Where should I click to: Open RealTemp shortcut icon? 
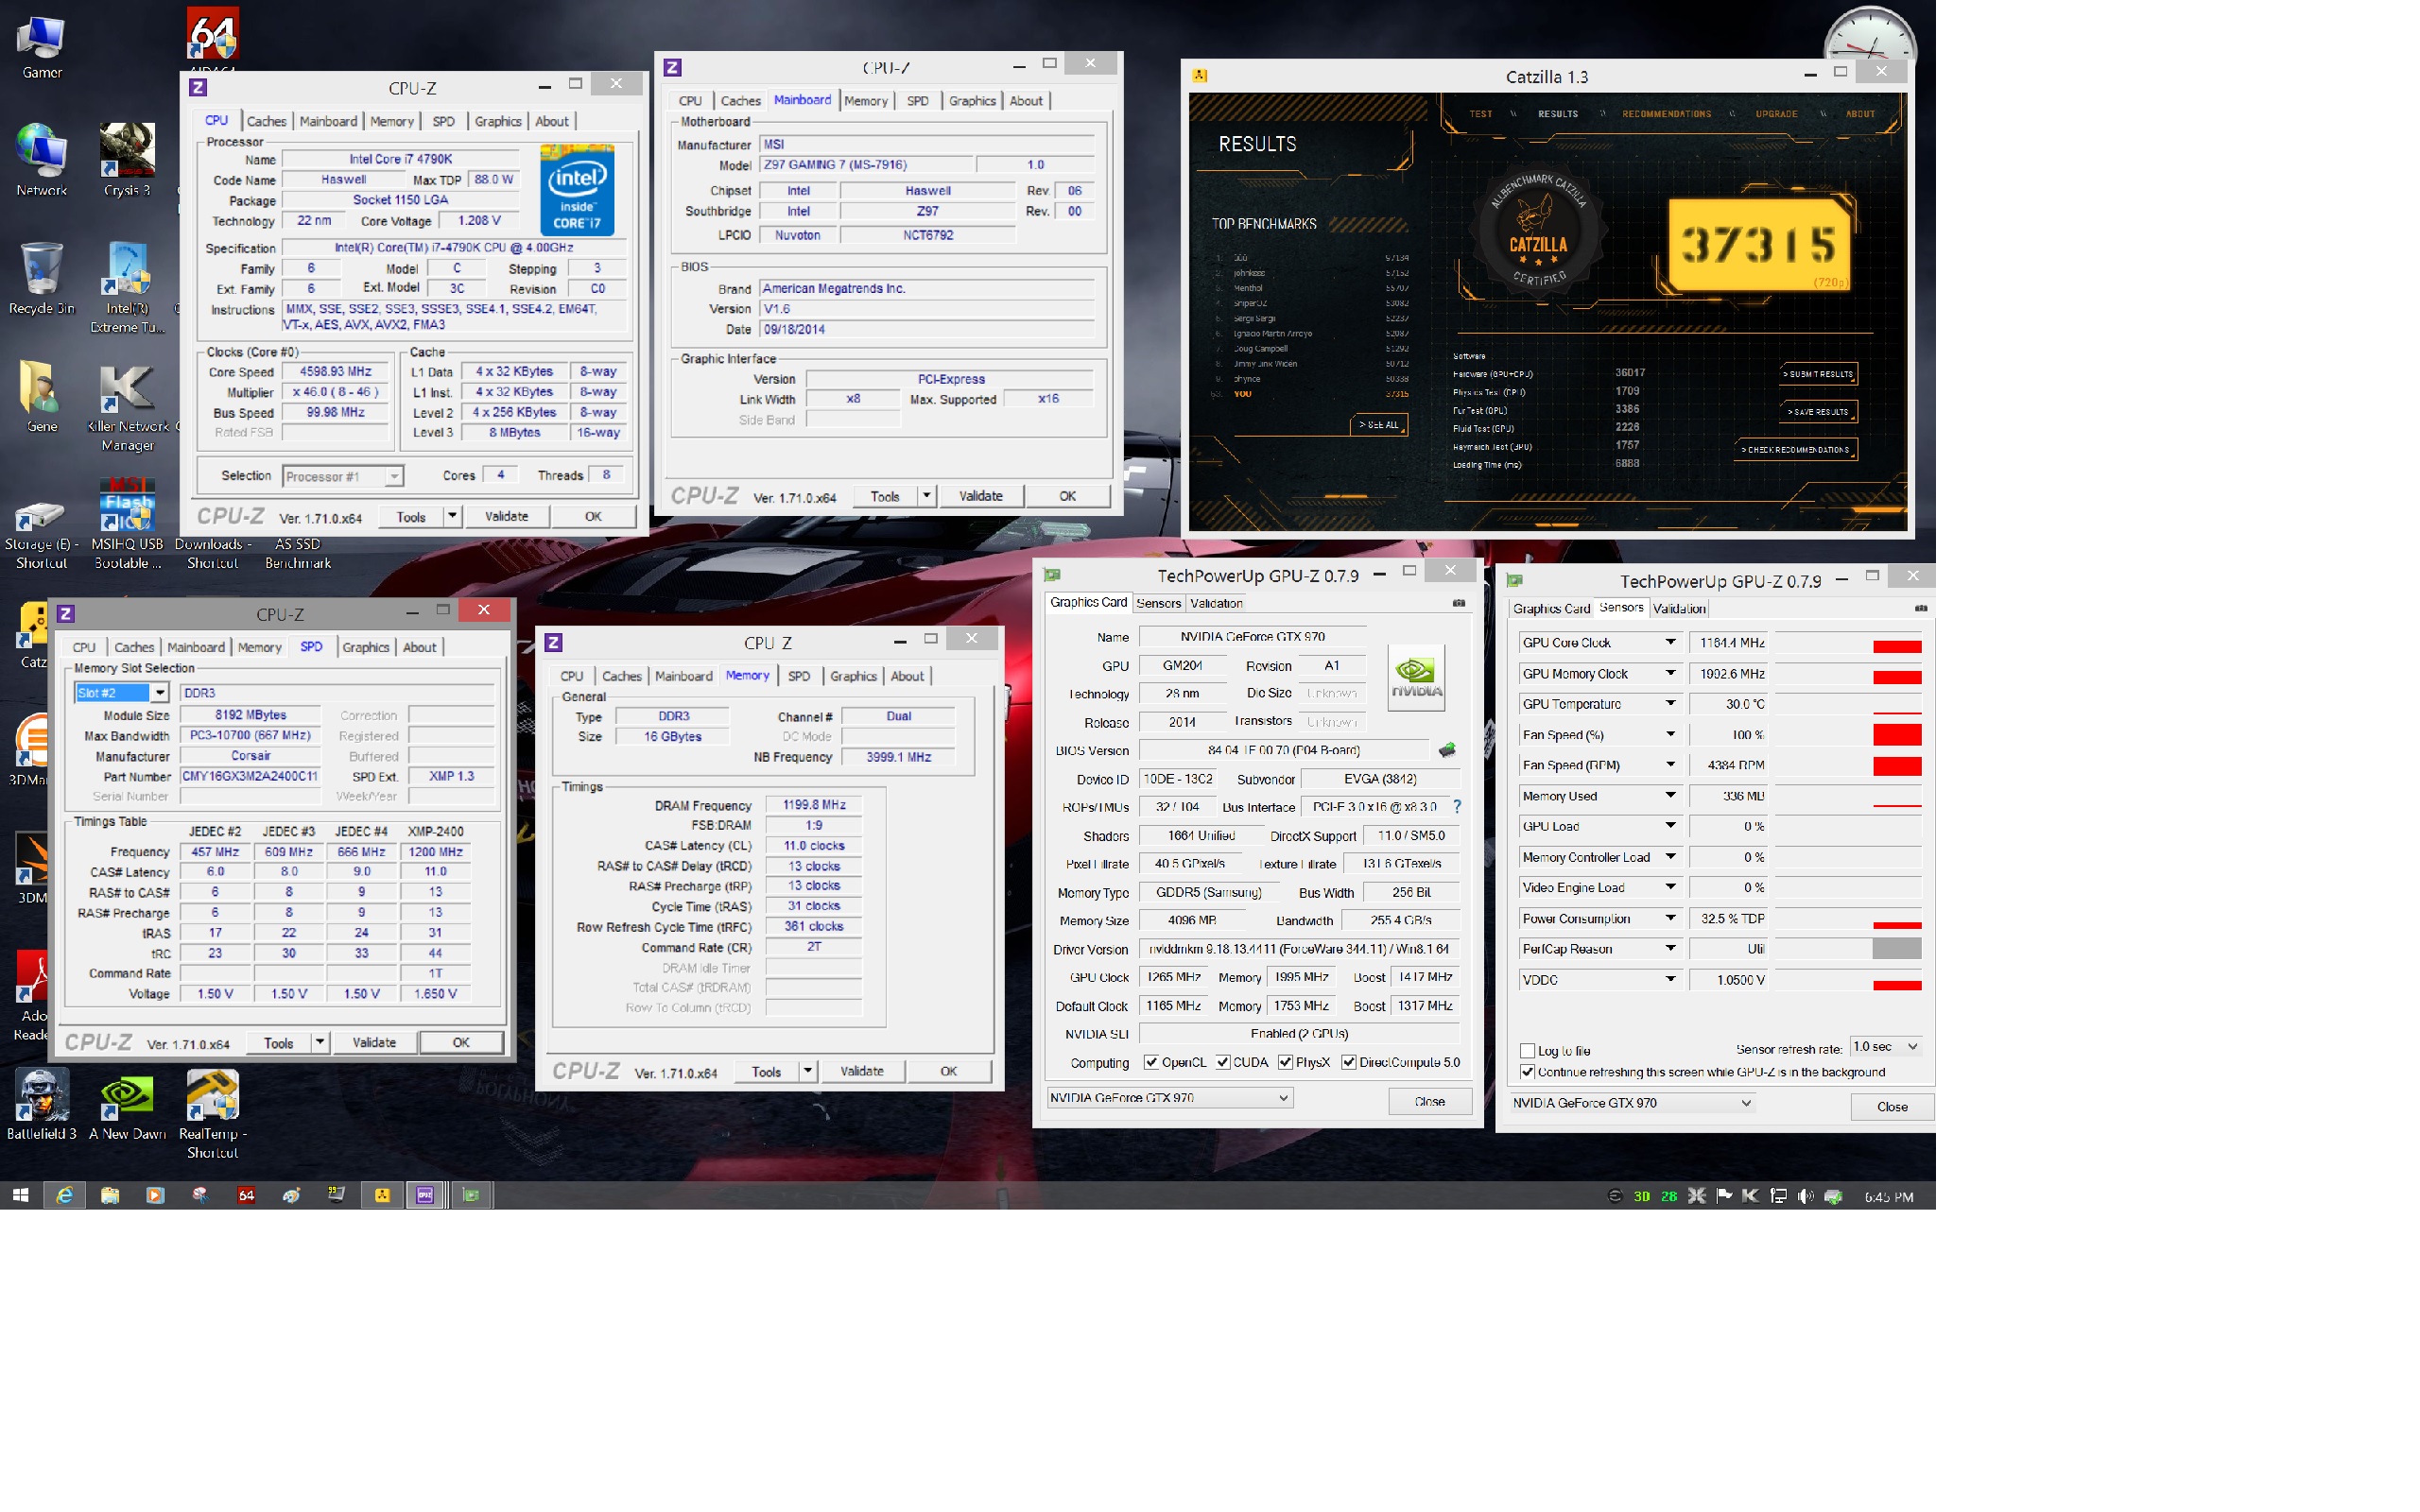coord(212,1114)
